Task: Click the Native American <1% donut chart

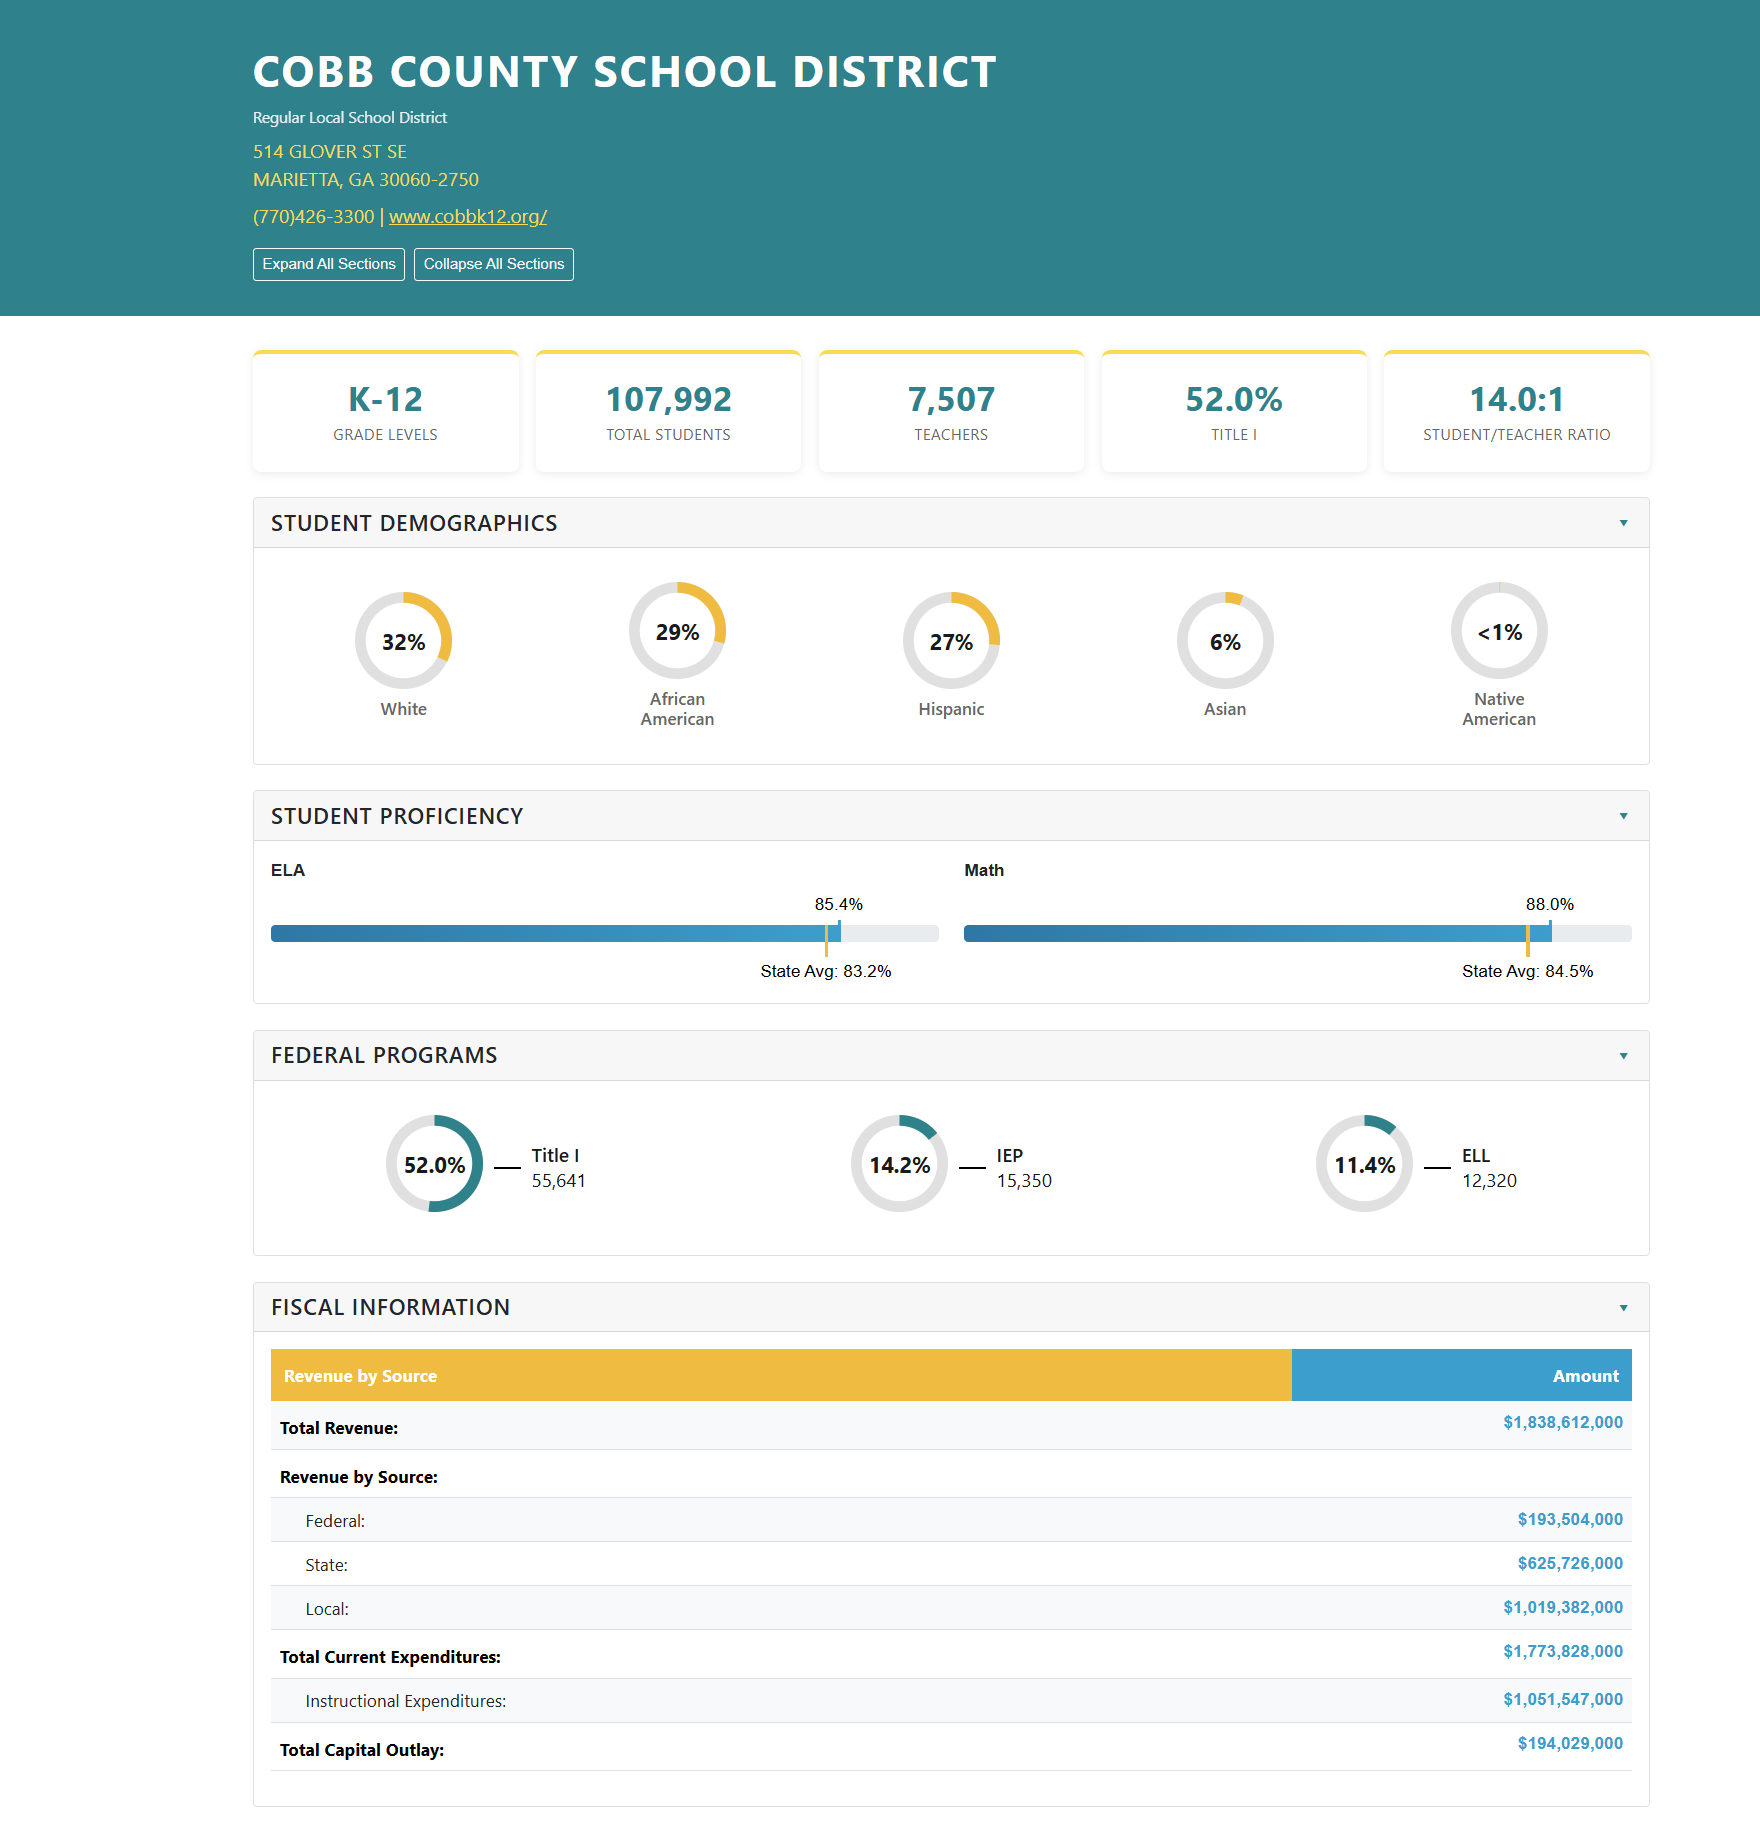Action: (x=1499, y=631)
